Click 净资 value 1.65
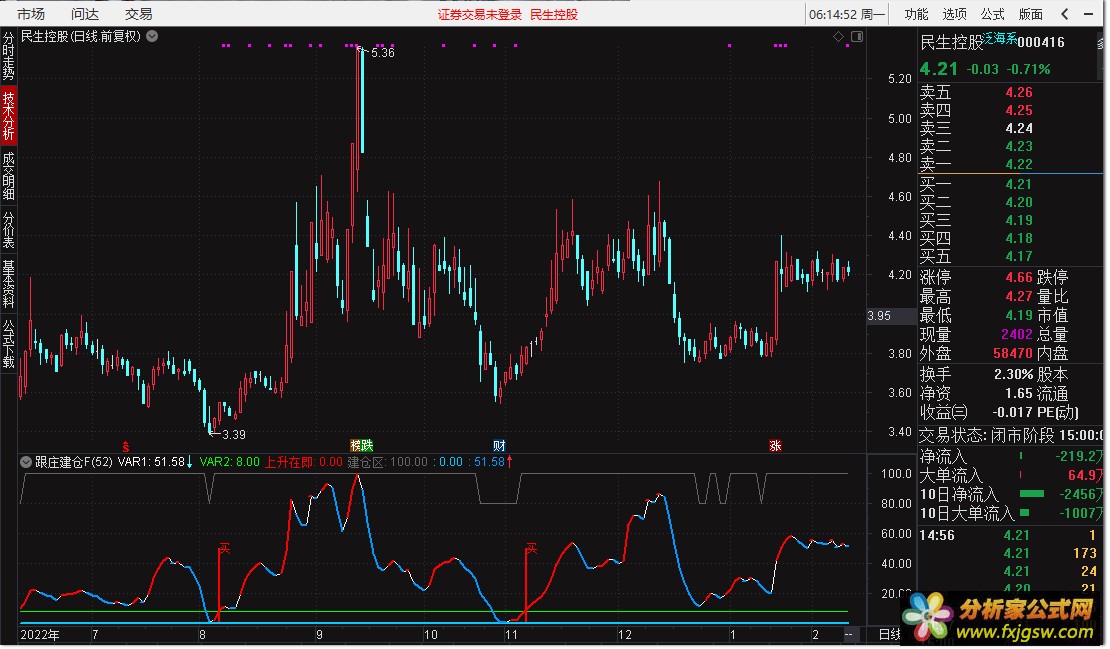This screenshot has width=1110, height=649. tap(1019, 394)
